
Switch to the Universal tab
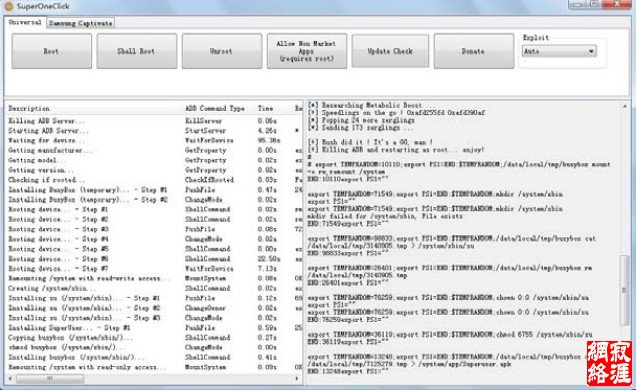25,22
